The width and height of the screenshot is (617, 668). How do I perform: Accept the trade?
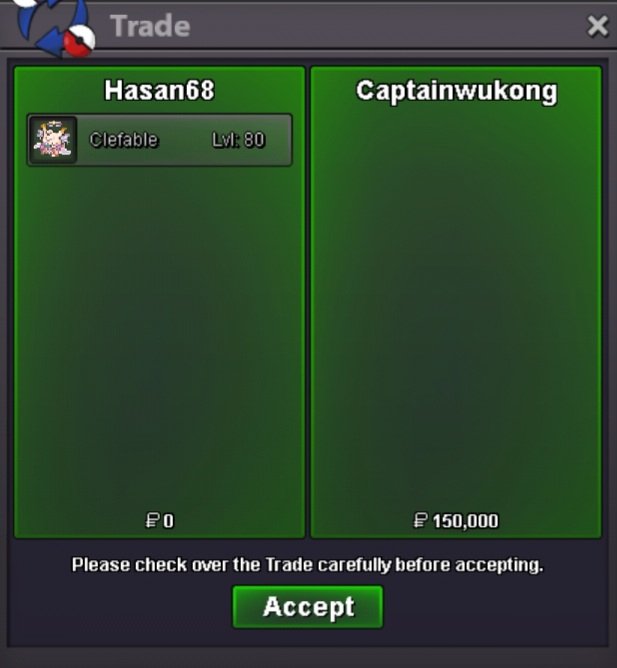308,606
